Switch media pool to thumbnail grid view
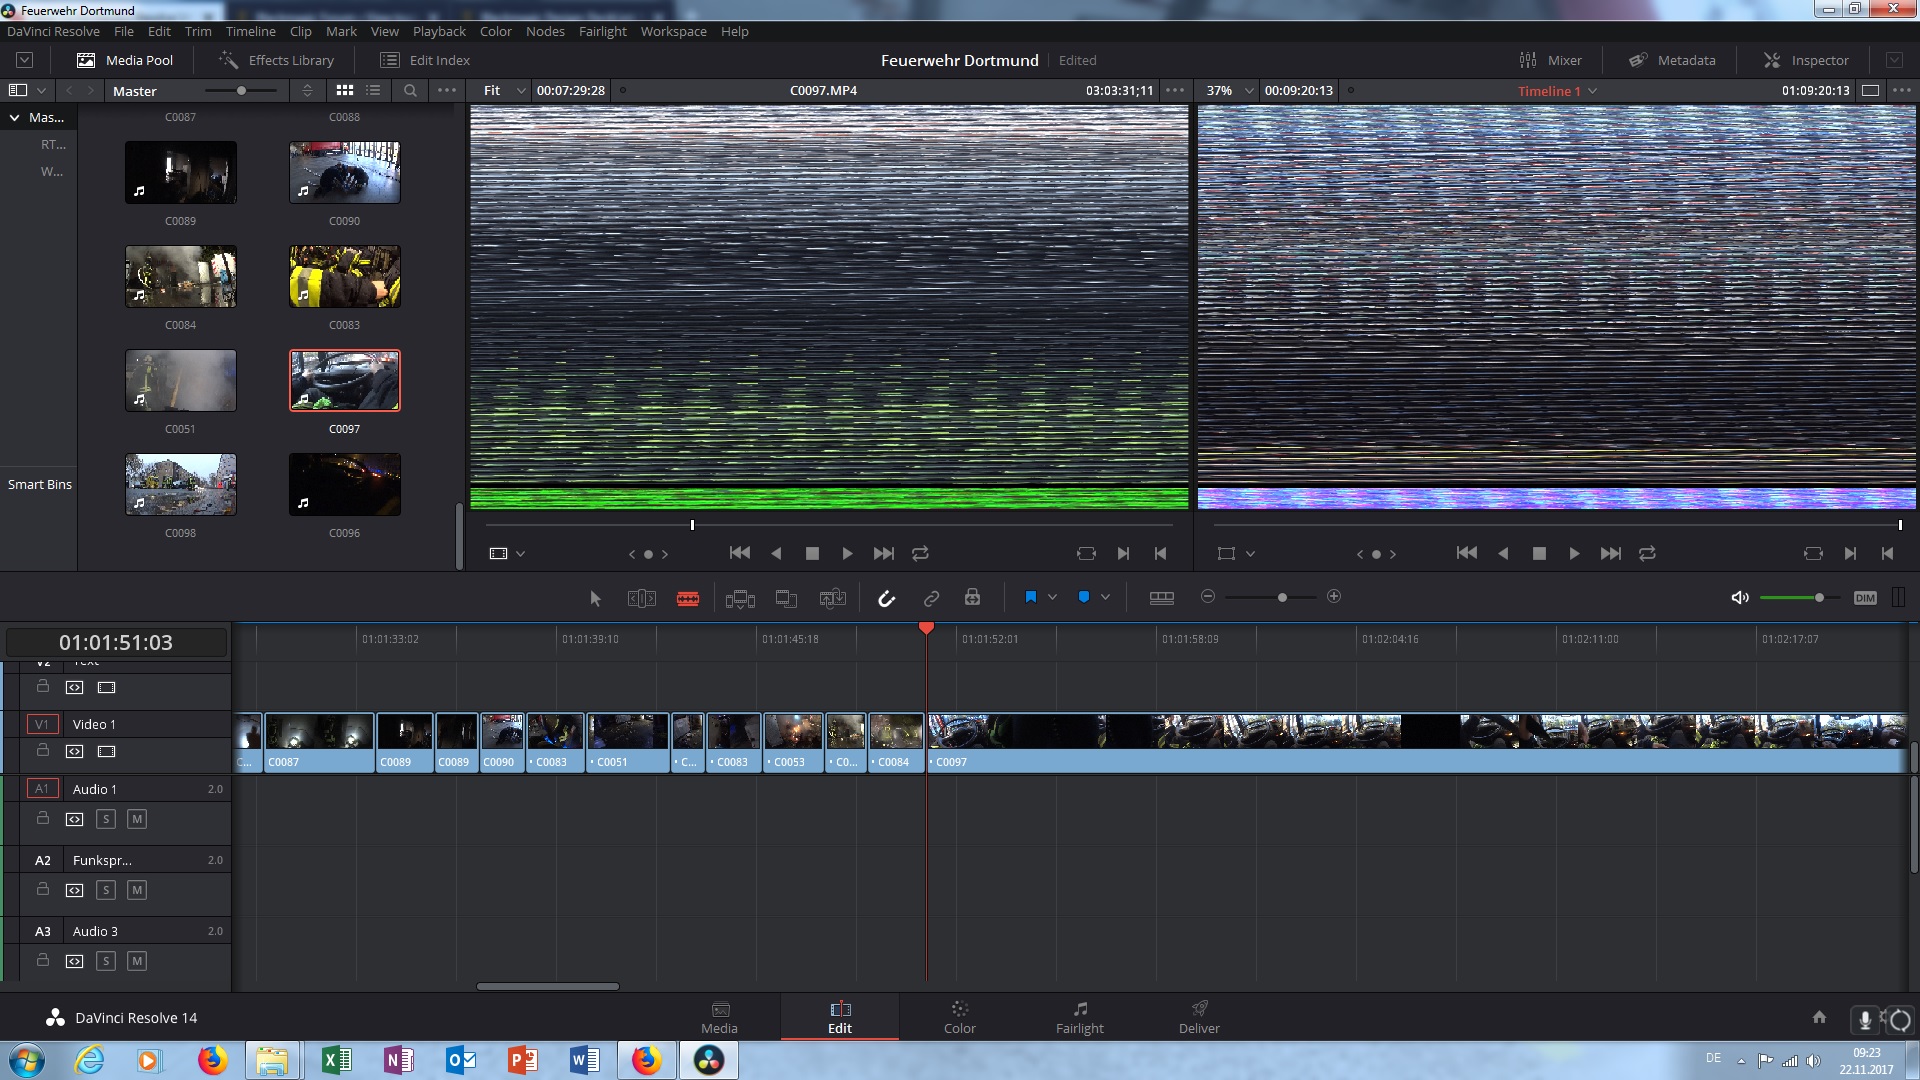The height and width of the screenshot is (1080, 1920). (345, 90)
